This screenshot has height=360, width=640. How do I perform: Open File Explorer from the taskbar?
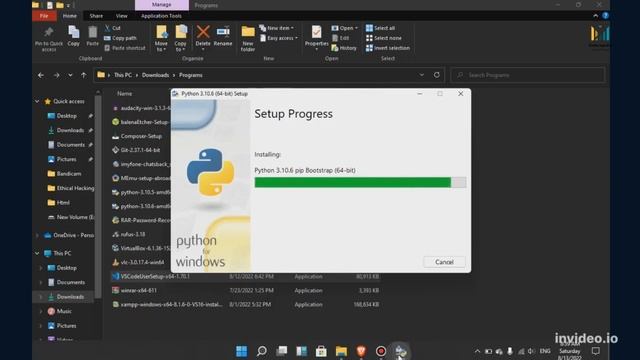tap(341, 351)
